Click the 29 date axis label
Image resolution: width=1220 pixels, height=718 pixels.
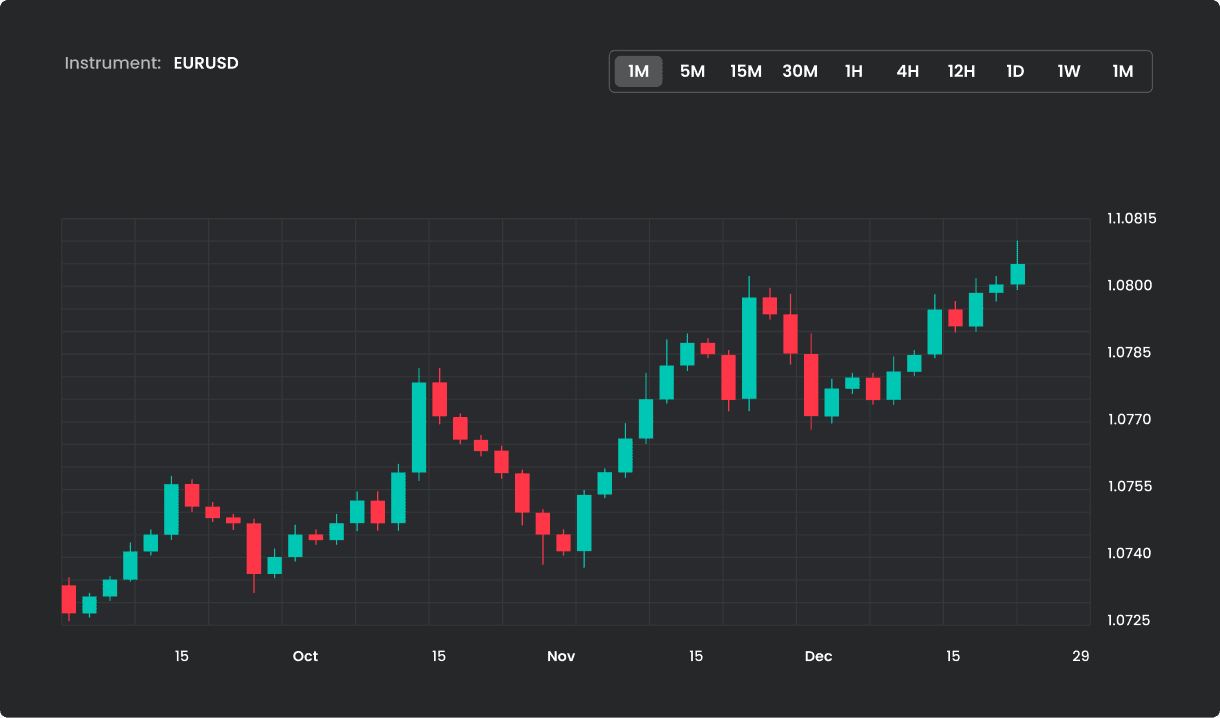coord(1080,656)
